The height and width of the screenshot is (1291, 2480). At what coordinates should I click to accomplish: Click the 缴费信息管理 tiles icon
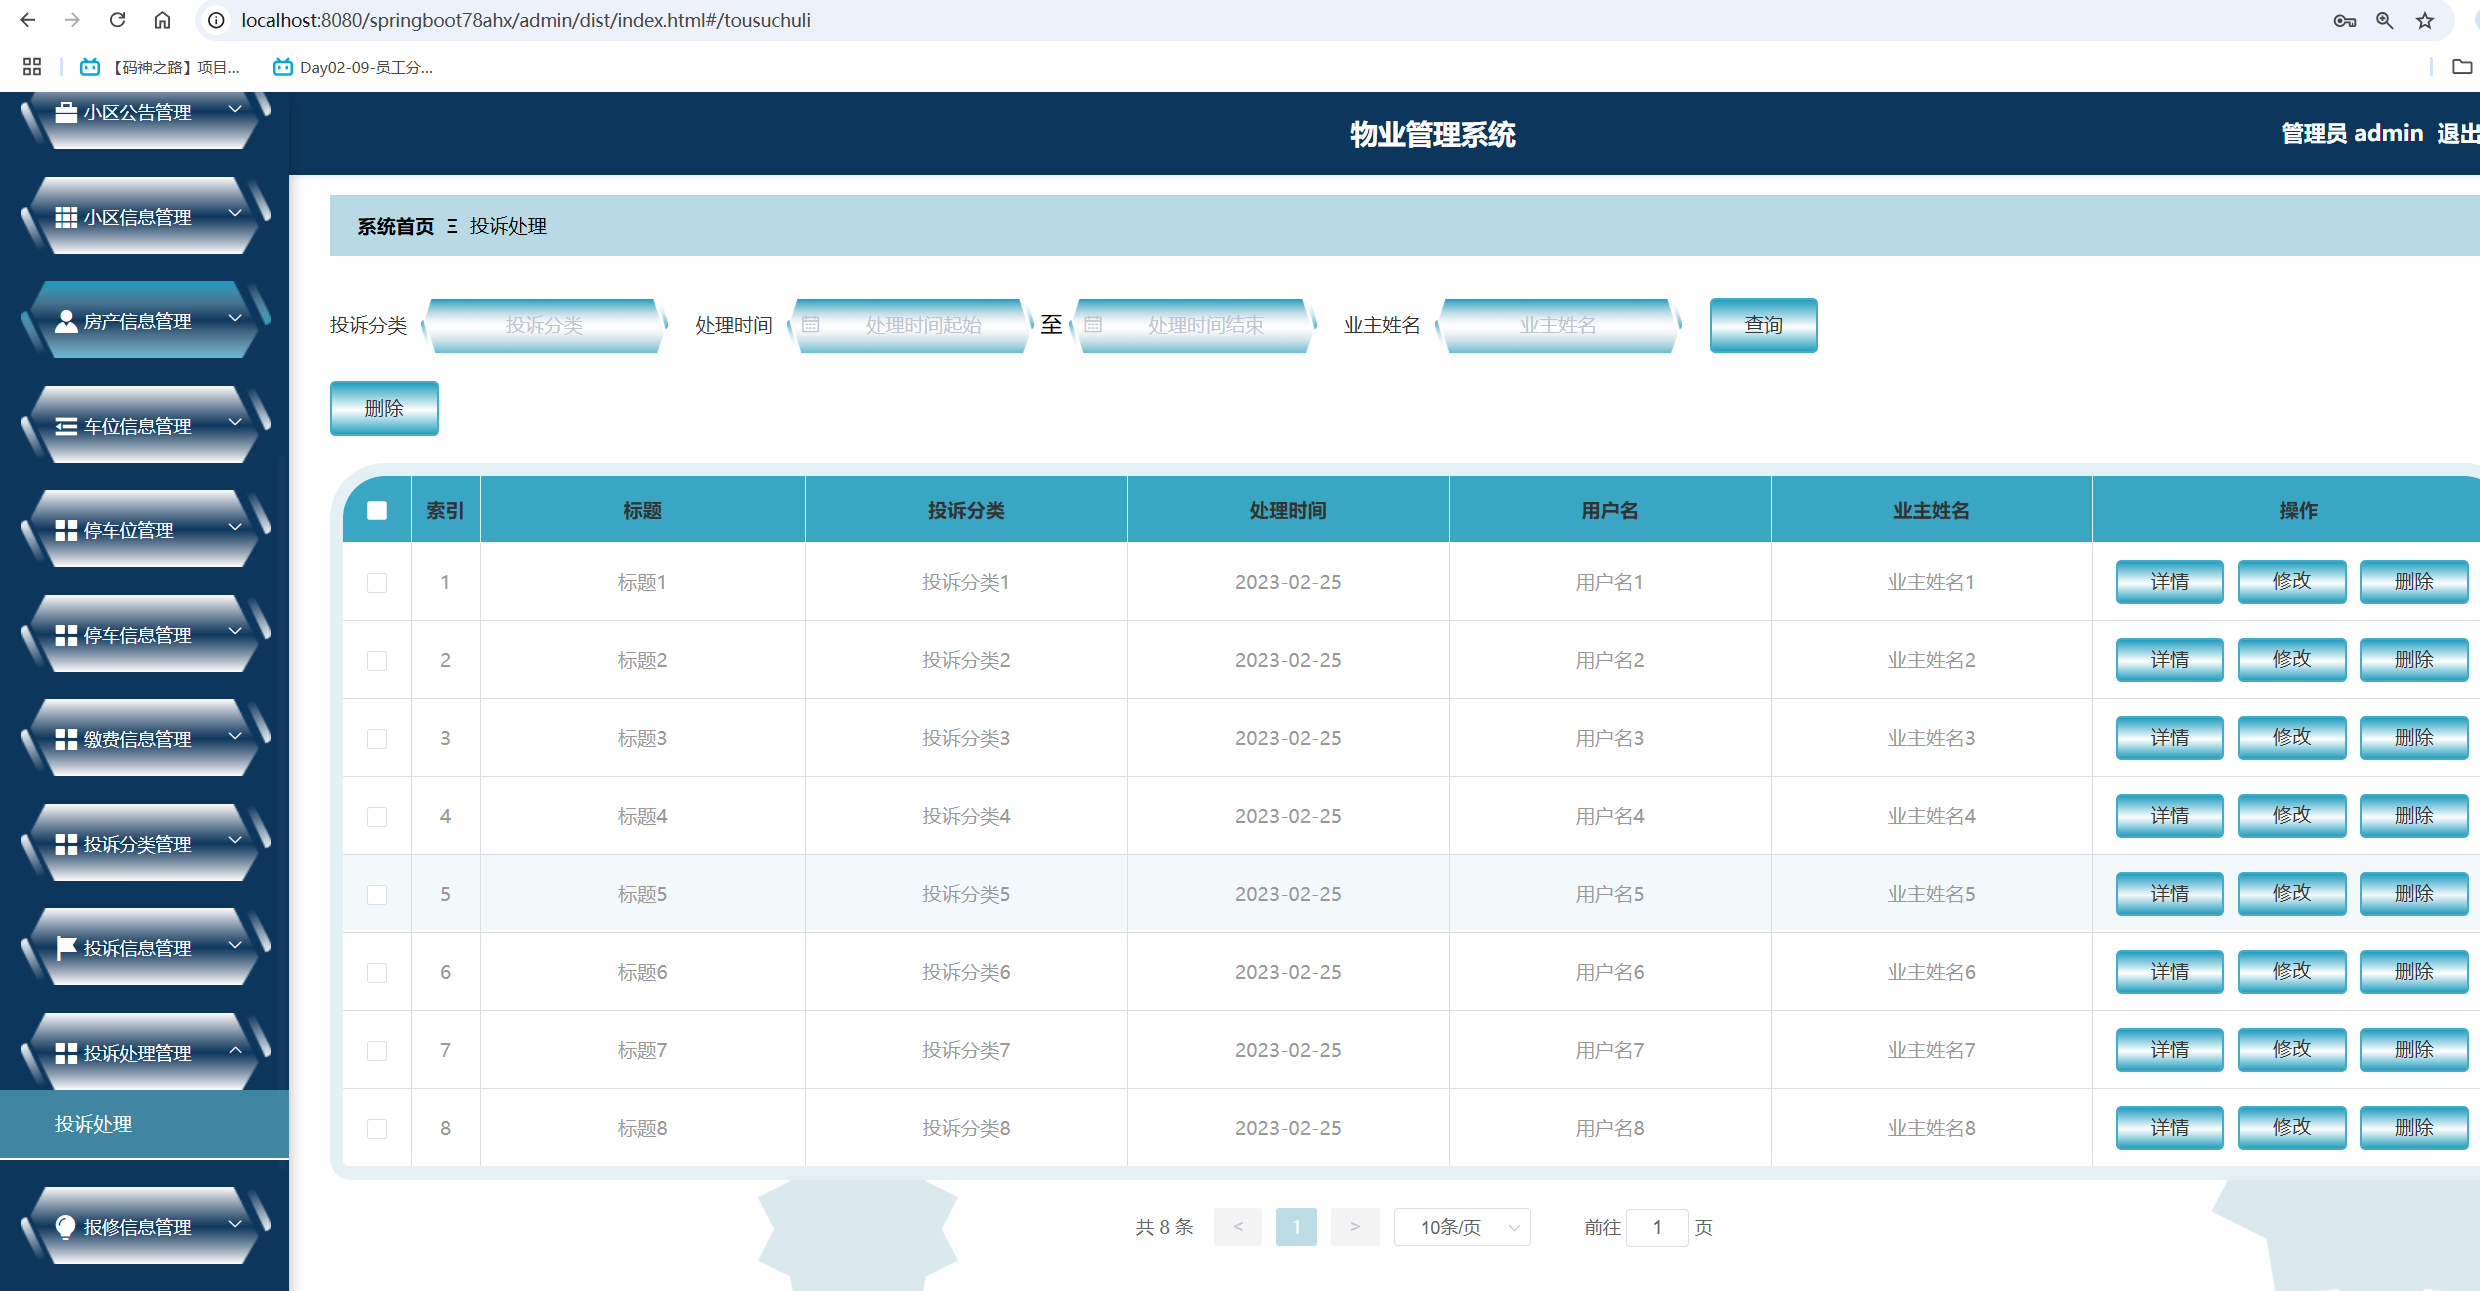click(x=66, y=740)
